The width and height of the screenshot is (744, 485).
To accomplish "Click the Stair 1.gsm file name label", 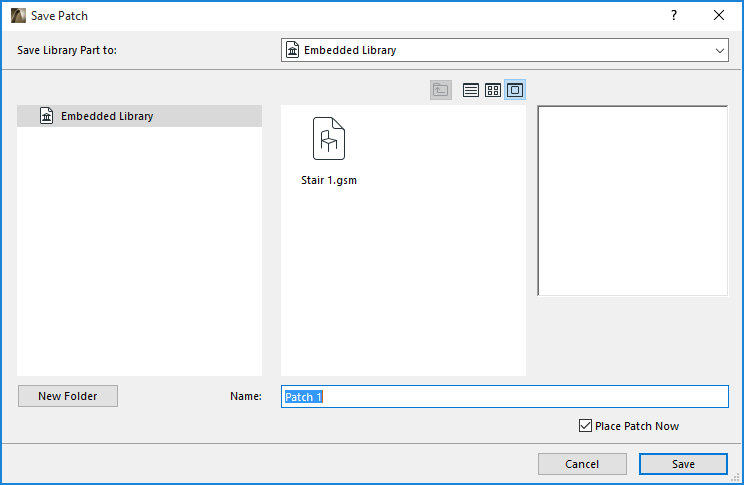I will 329,180.
